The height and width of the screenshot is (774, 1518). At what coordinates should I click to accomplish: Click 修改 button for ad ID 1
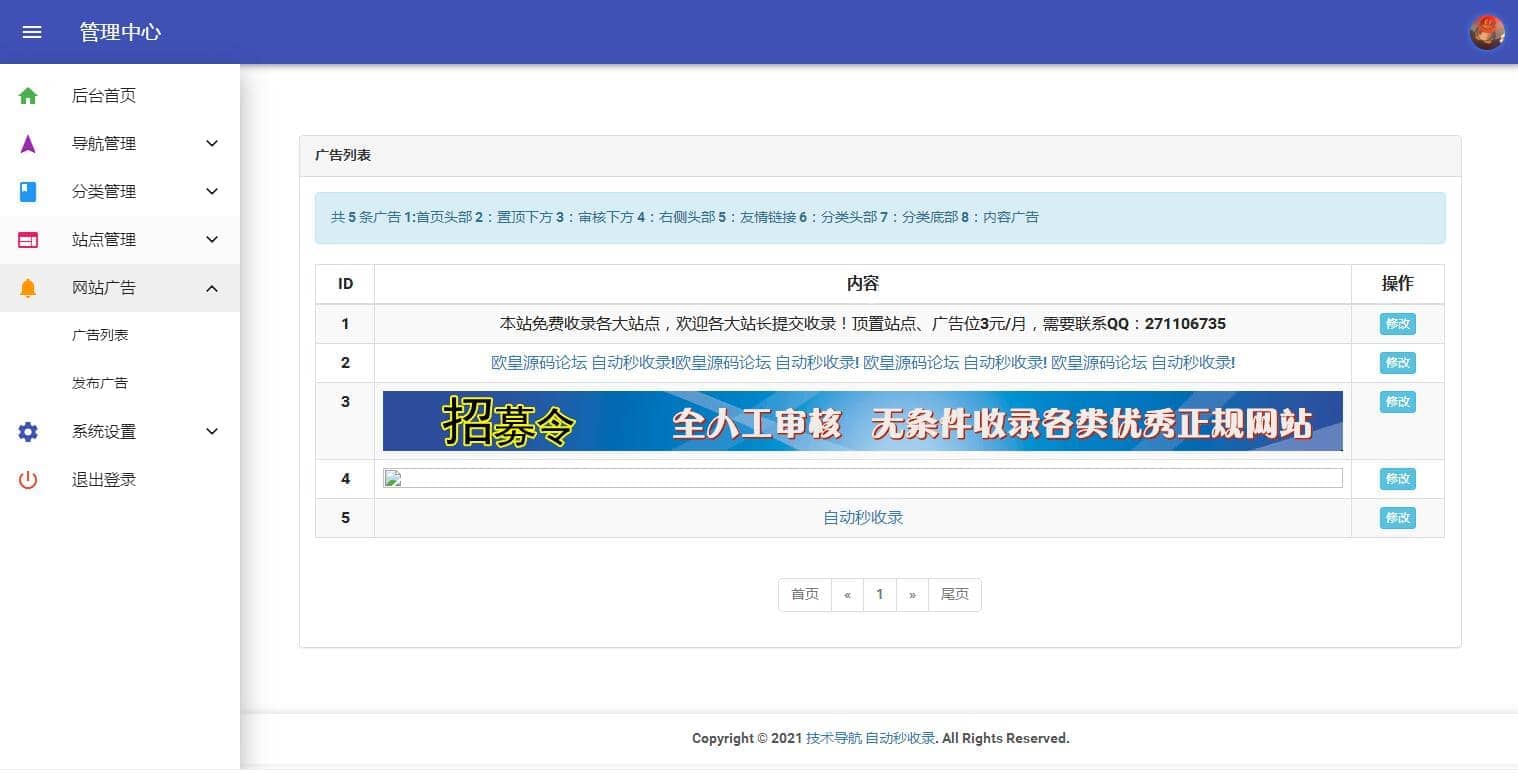click(1397, 324)
